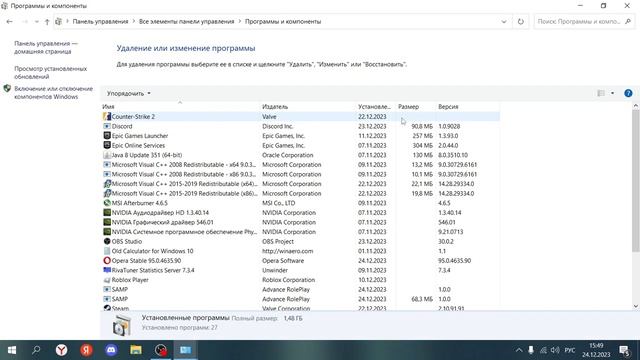
Task: Open Yandex Browser taskbar icon
Action: 62,350
